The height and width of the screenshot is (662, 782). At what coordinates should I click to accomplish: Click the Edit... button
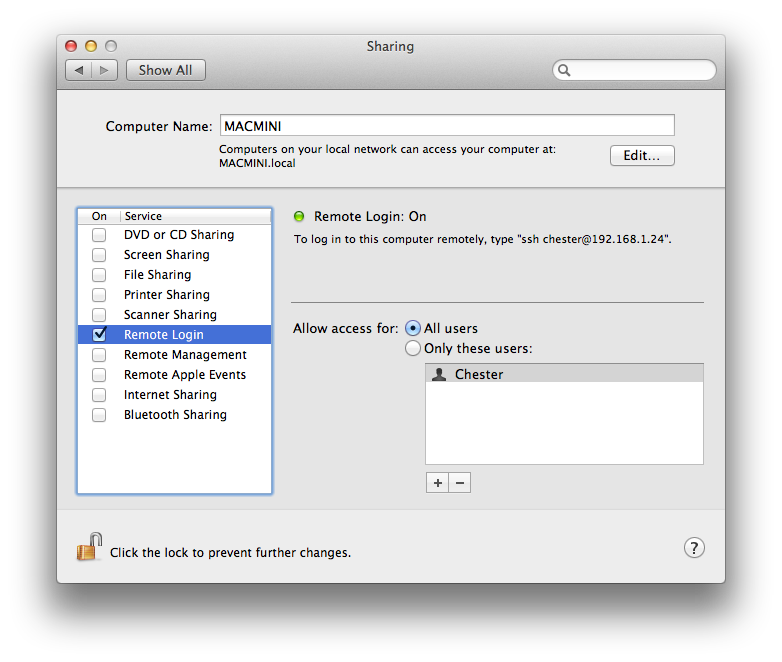pyautogui.click(x=642, y=156)
